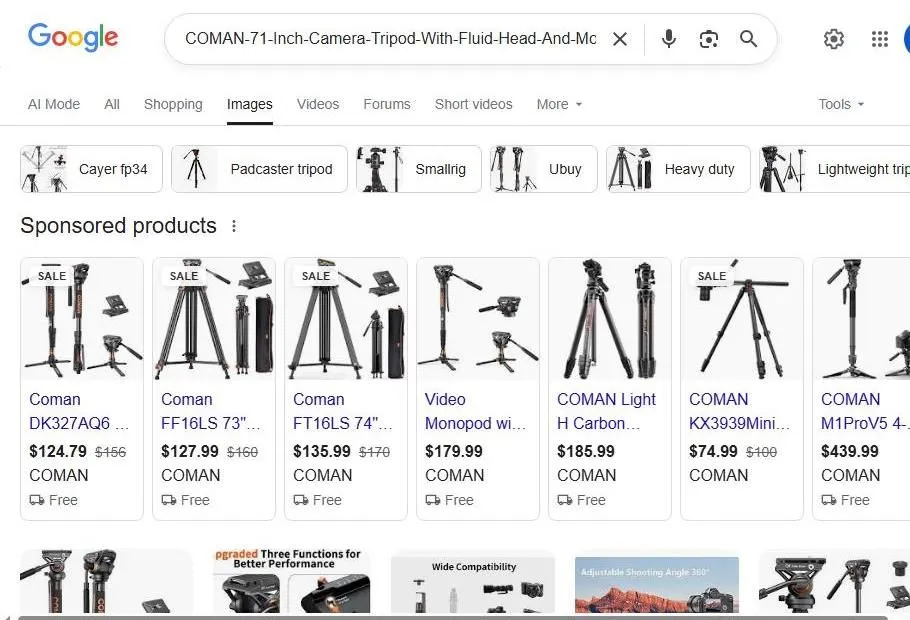
Task: Open the Three Functions for Better Performance image
Action: (x=292, y=581)
